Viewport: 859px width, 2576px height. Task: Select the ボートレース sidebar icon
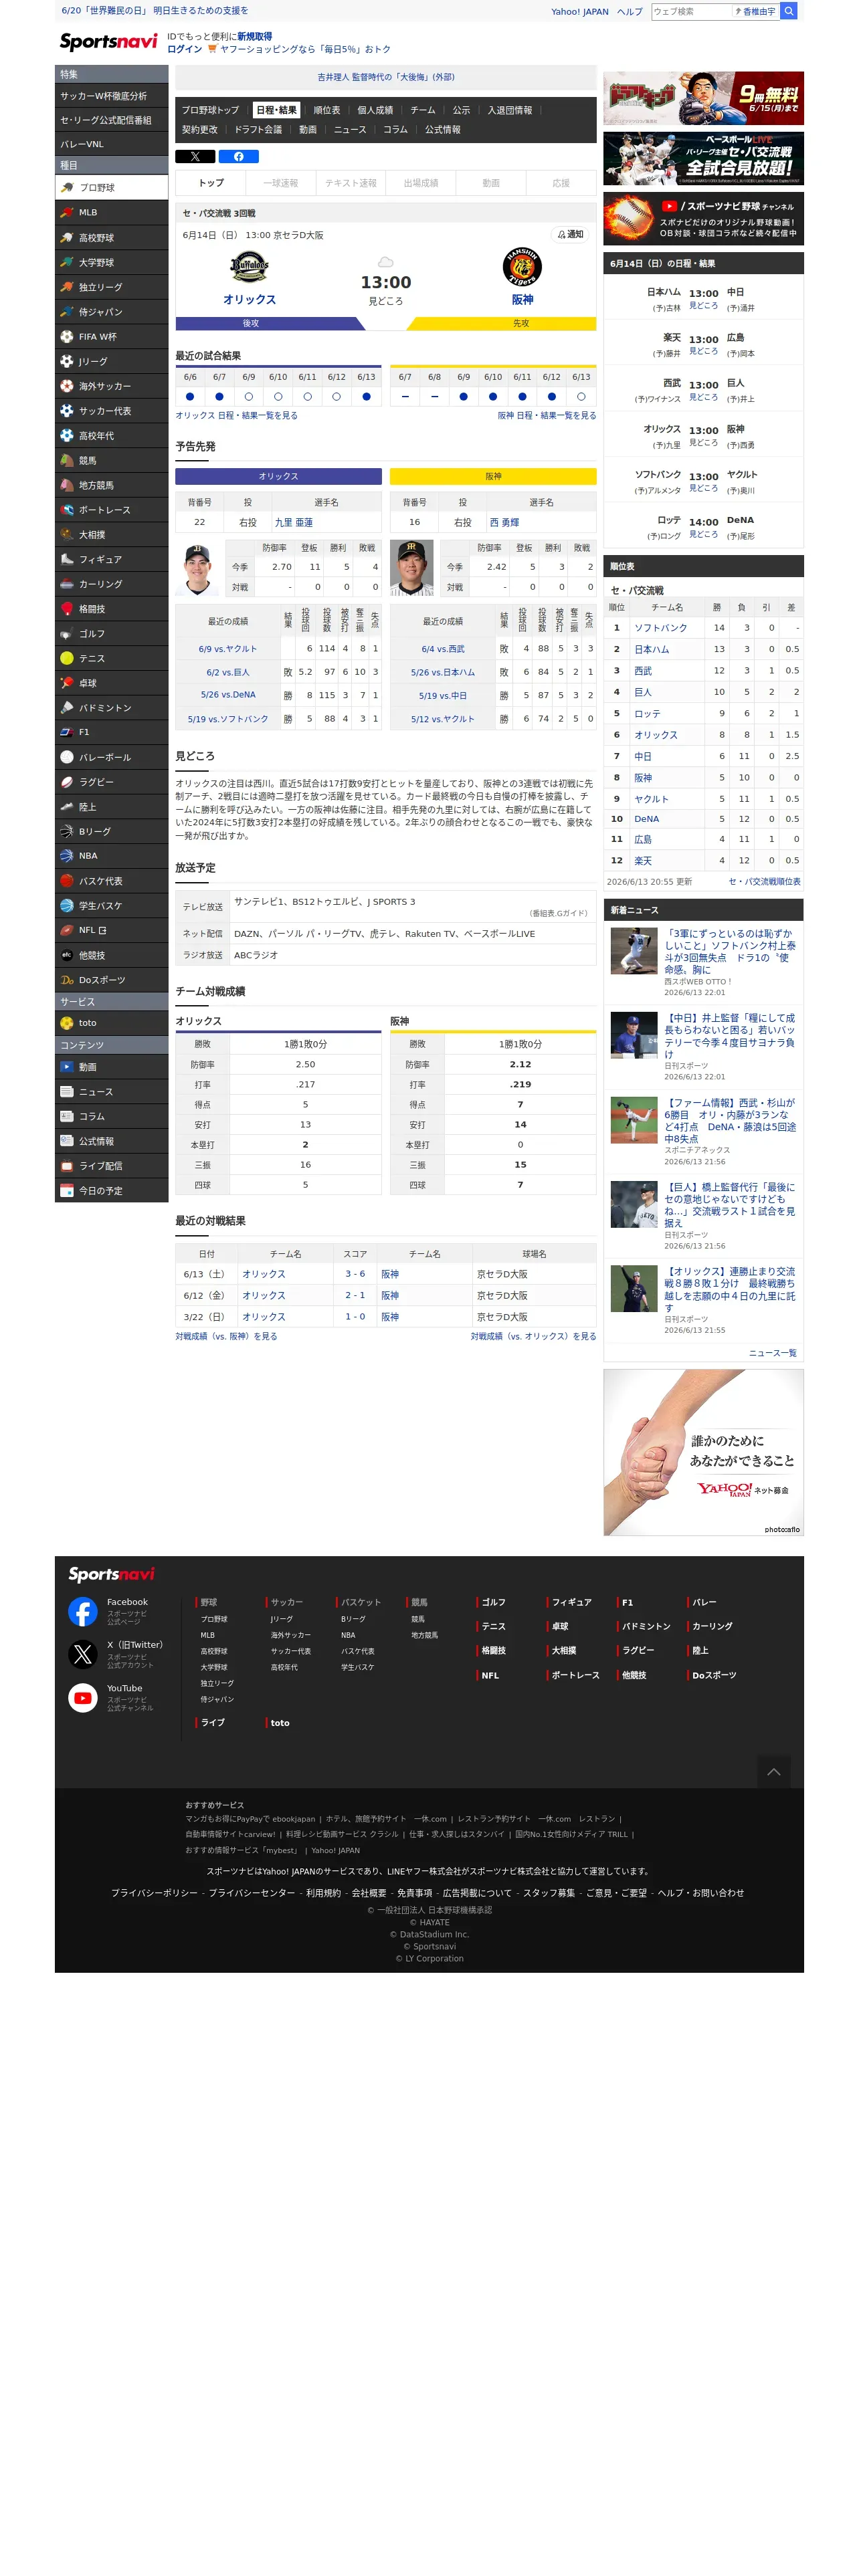[x=67, y=510]
